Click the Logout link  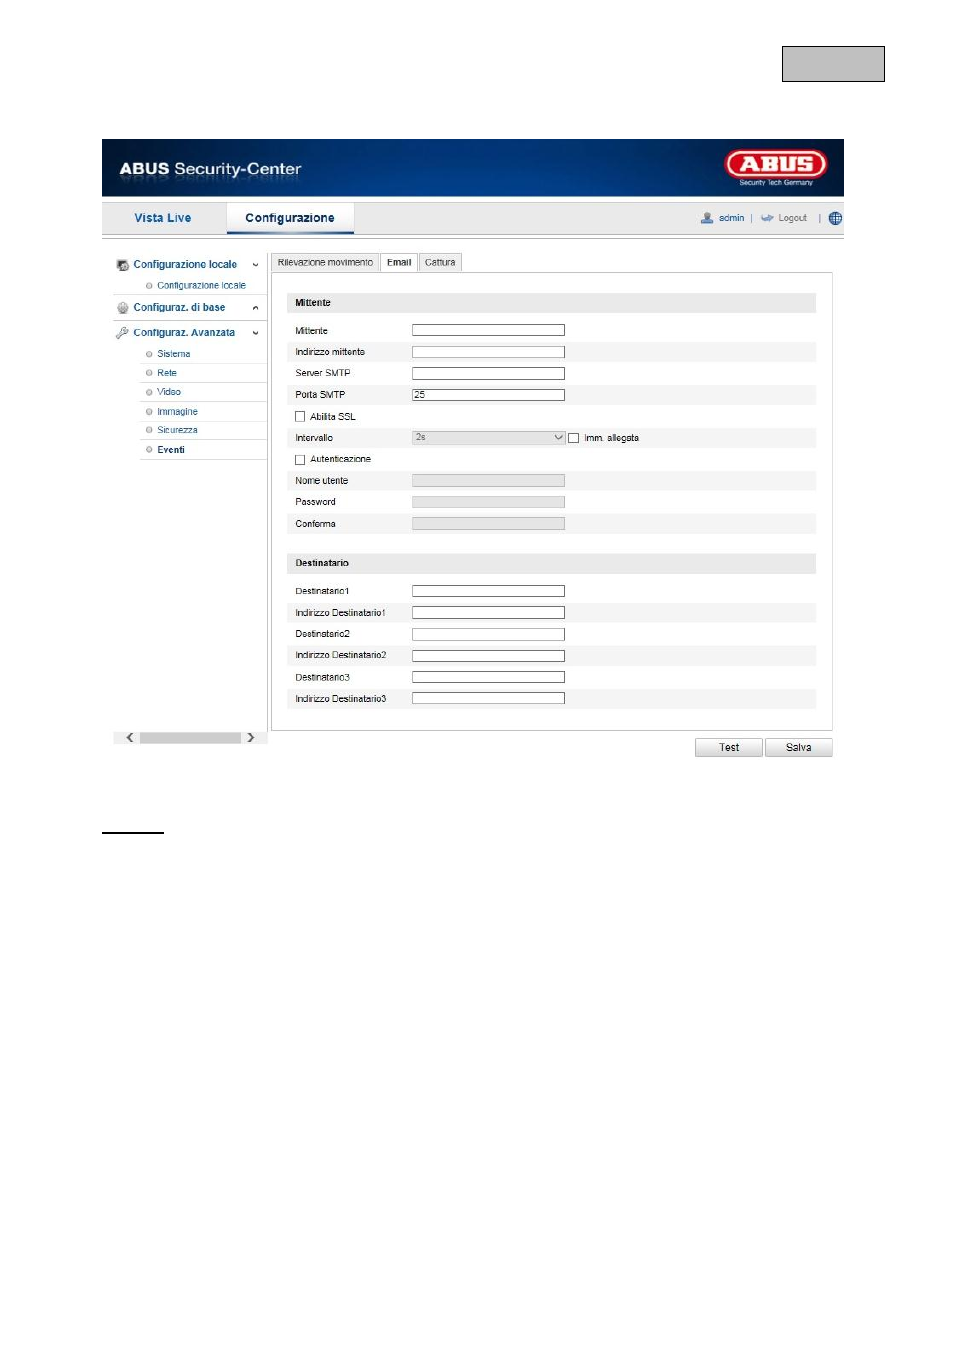coord(793,218)
